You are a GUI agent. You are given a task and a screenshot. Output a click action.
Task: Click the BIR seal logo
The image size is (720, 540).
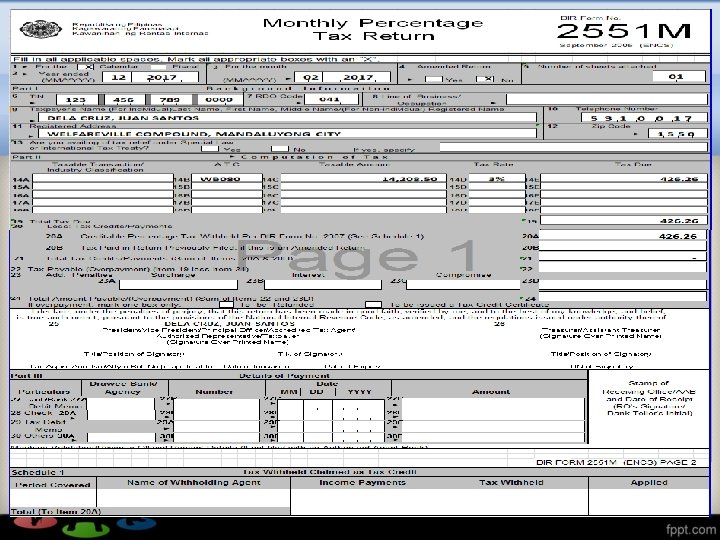(40, 30)
